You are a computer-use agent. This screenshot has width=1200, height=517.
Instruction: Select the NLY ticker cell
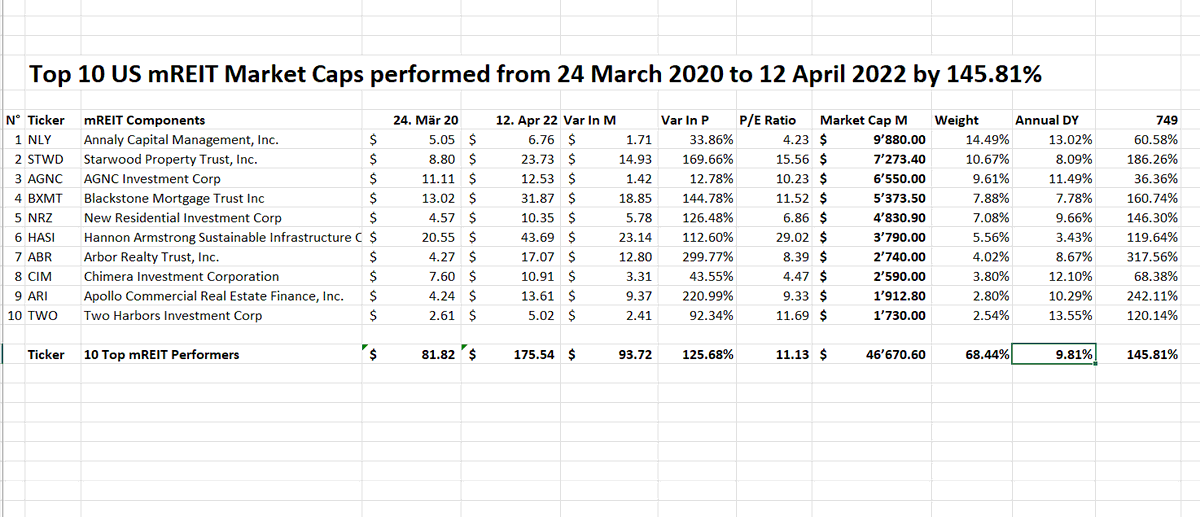coord(41,140)
